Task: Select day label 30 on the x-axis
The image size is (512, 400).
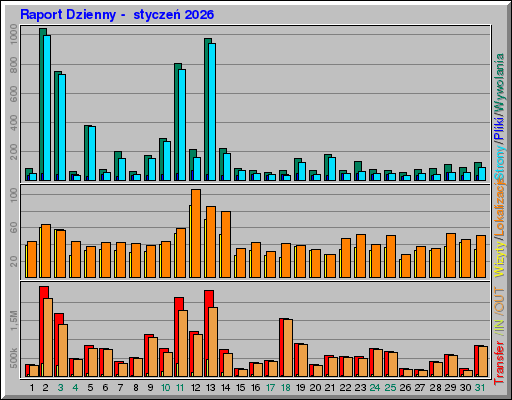Action: (465, 388)
